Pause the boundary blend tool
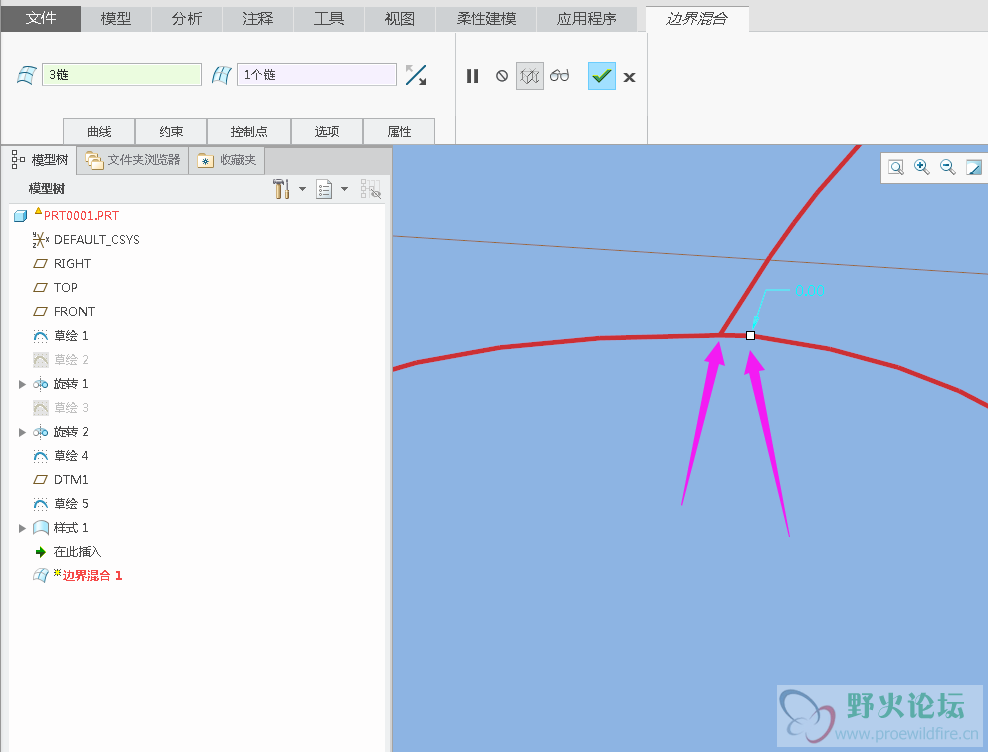Image resolution: width=988 pixels, height=752 pixels. [x=473, y=76]
